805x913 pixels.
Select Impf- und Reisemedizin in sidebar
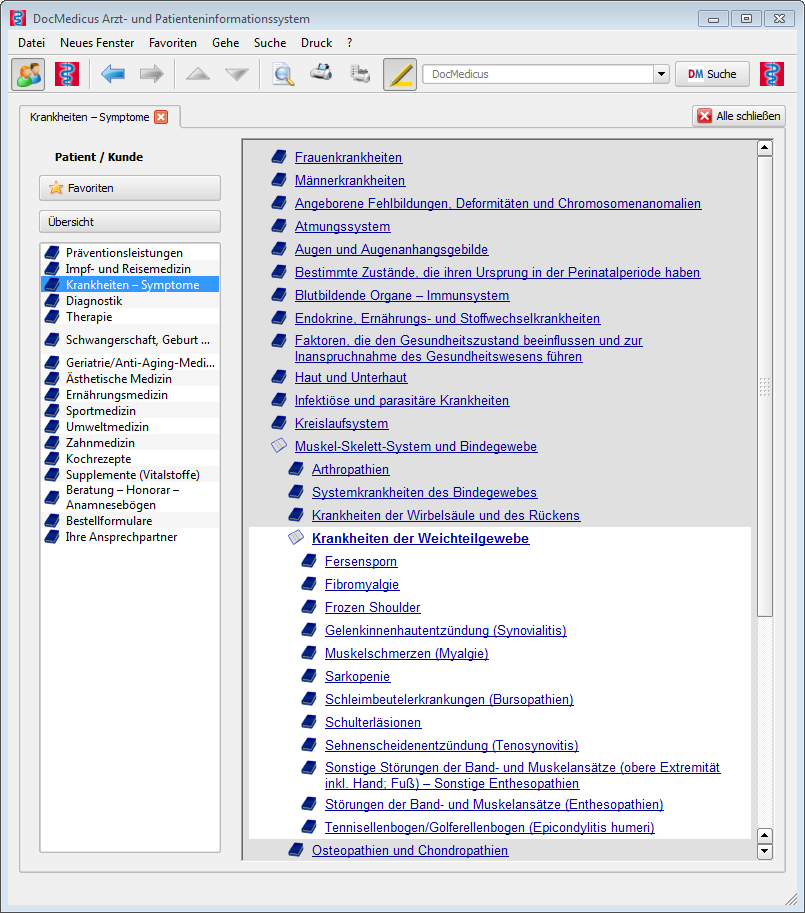(128, 268)
